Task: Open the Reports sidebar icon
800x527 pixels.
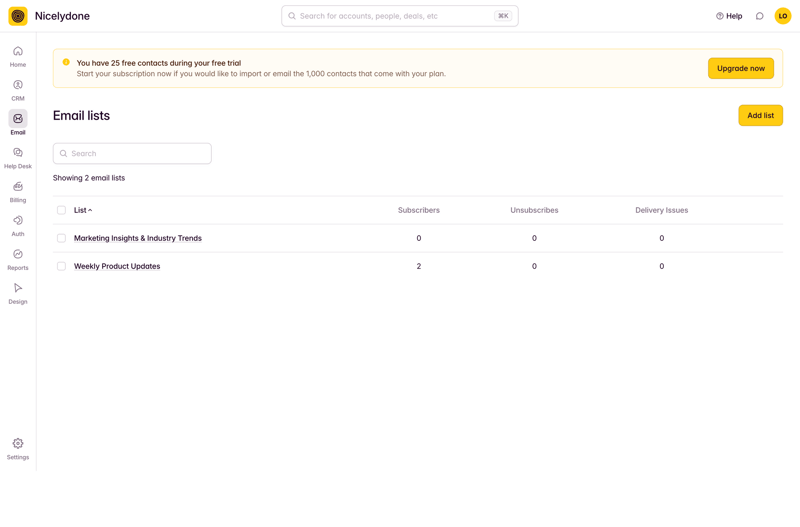Action: [18, 254]
